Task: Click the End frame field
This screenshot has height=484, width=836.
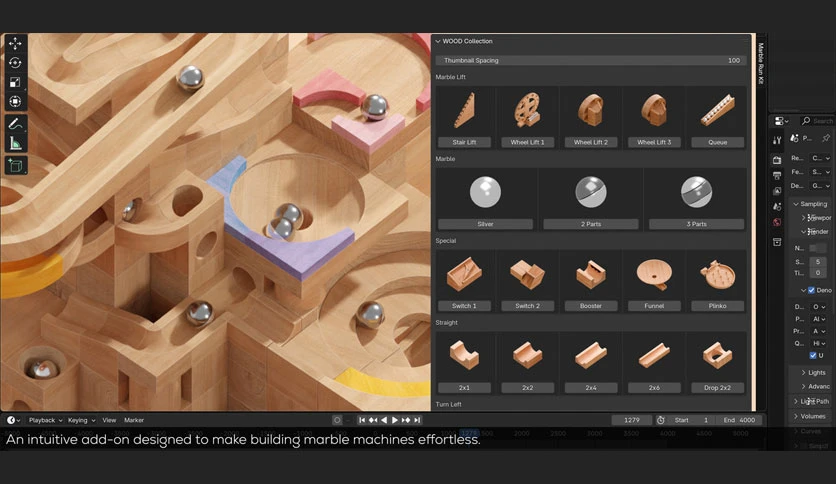Action: pyautogui.click(x=739, y=420)
